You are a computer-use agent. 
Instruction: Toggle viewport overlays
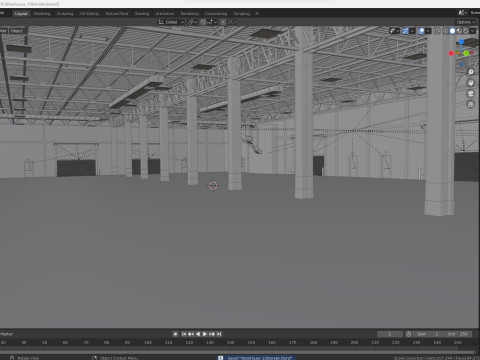[421, 31]
